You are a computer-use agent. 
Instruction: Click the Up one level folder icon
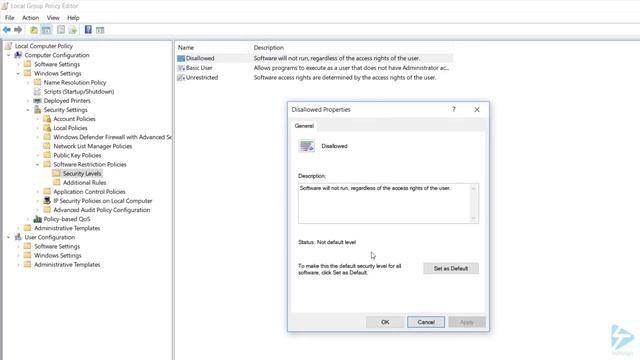pyautogui.click(x=34, y=30)
